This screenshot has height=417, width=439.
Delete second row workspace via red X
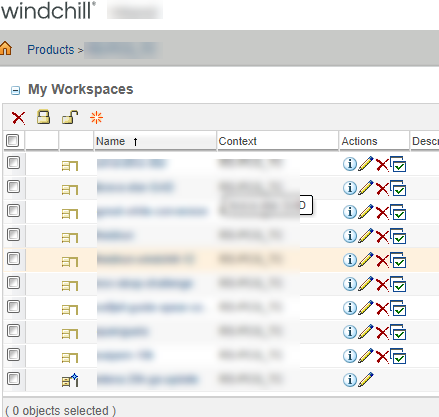pyautogui.click(x=382, y=189)
